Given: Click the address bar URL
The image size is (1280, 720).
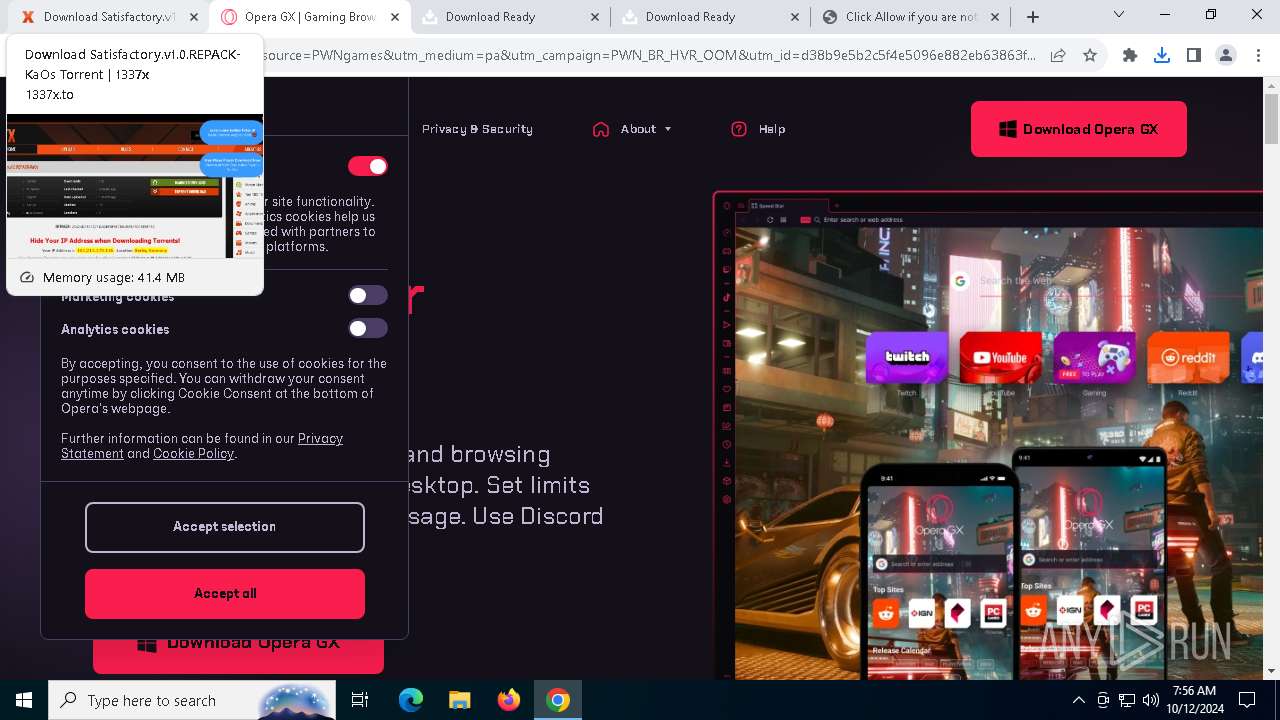Looking at the screenshot, I should 650,55.
